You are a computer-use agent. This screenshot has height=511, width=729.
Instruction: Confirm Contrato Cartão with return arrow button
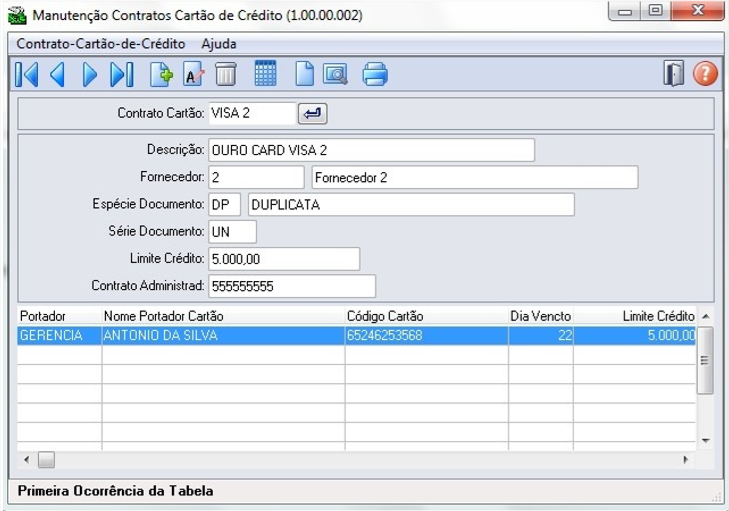[312, 113]
